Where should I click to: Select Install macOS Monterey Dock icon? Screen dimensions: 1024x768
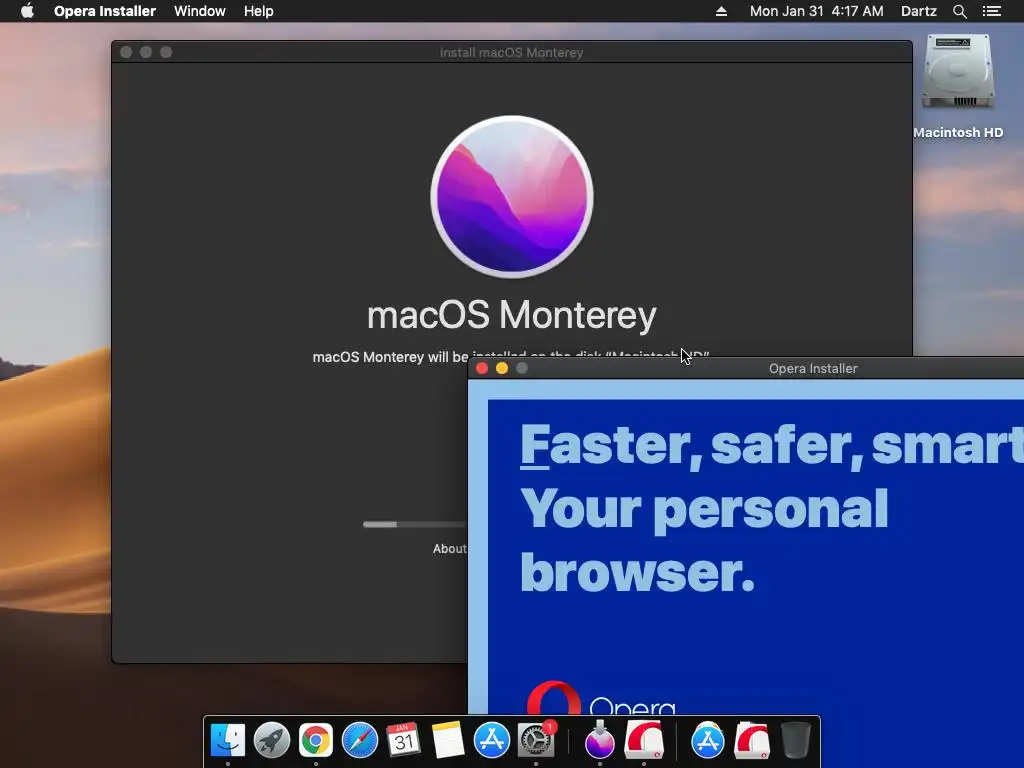click(x=600, y=741)
